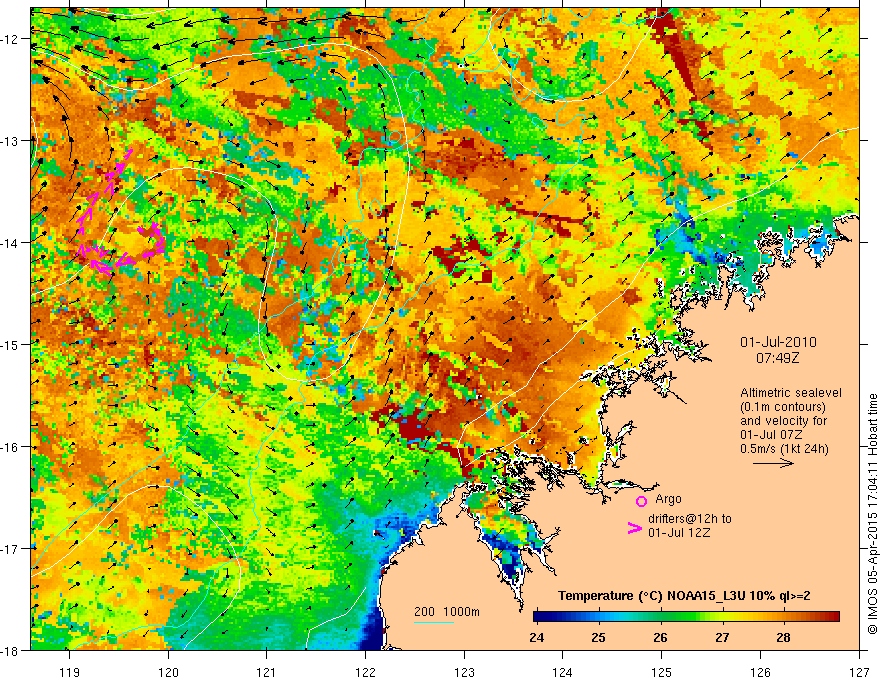Screen dimensions: 880x680
Task: Click the colorbar tick label '27'
Action: [722, 637]
